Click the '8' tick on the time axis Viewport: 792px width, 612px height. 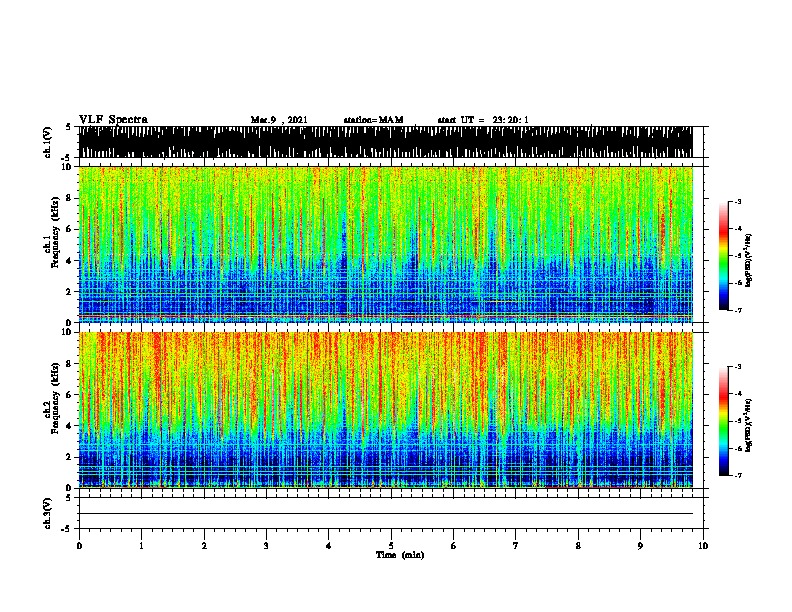[x=578, y=546]
